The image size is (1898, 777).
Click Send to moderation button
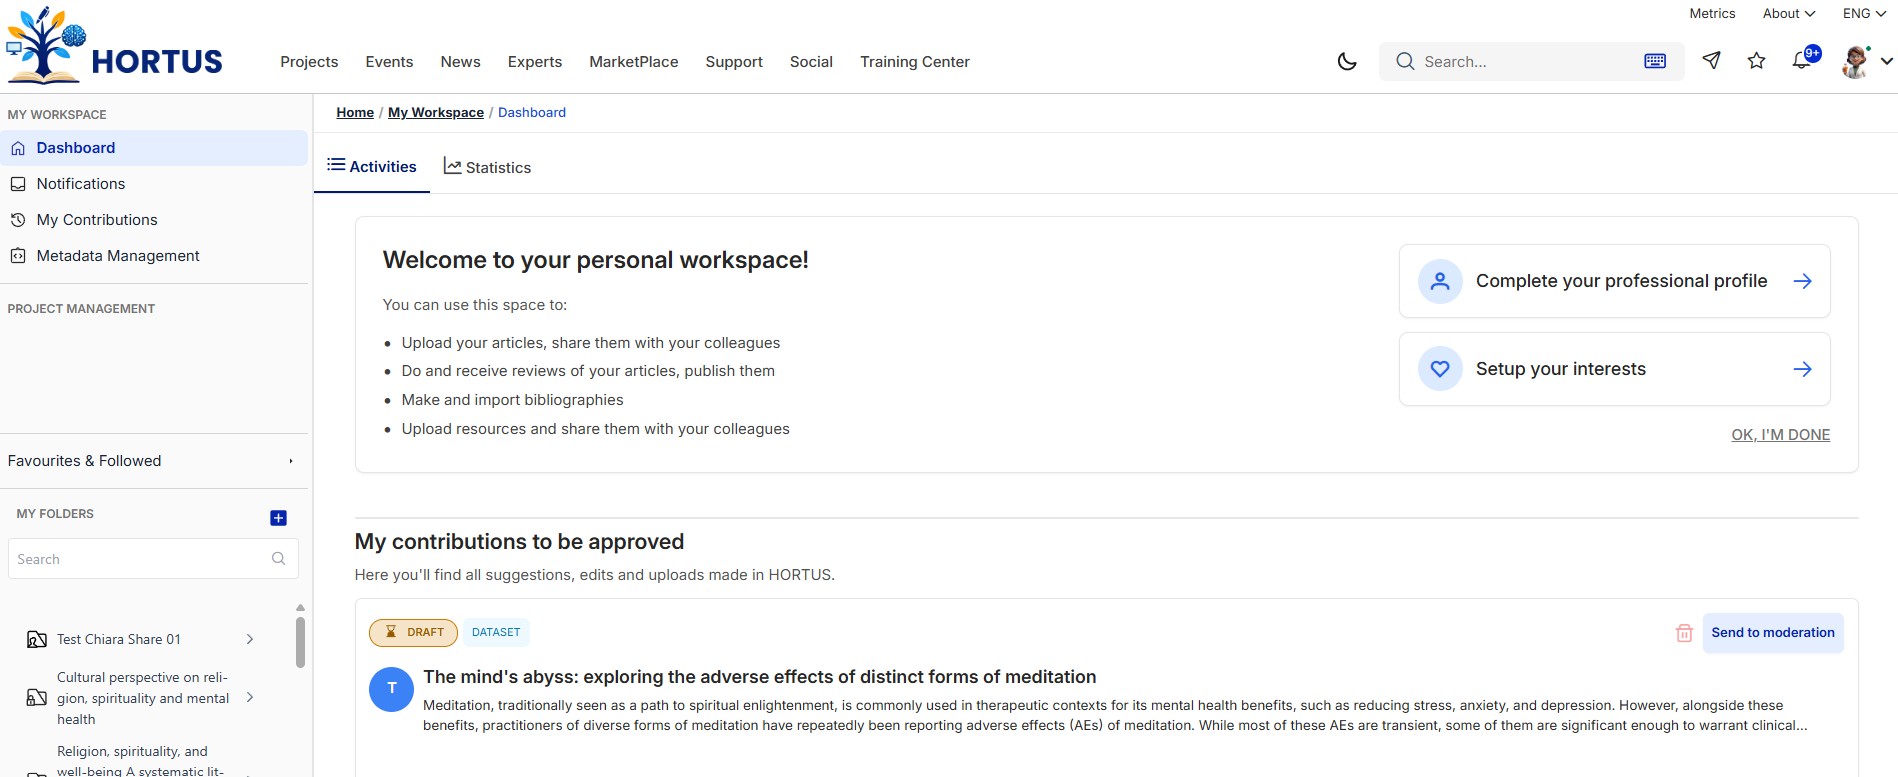(1773, 633)
